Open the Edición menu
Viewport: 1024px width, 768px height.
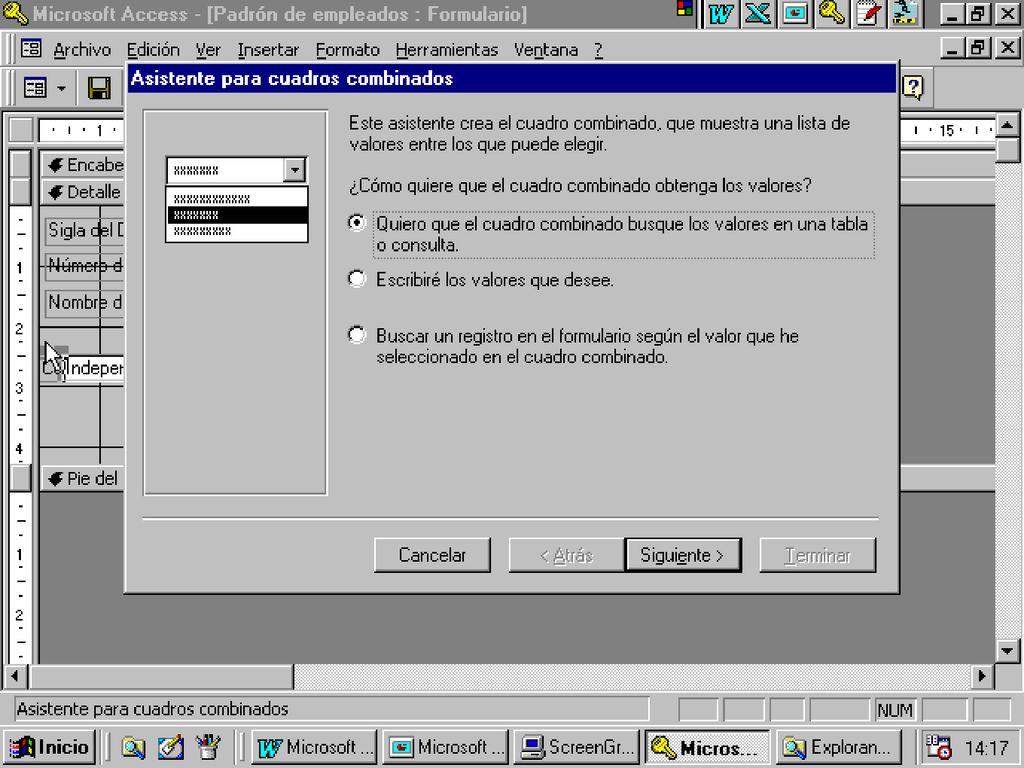click(153, 50)
